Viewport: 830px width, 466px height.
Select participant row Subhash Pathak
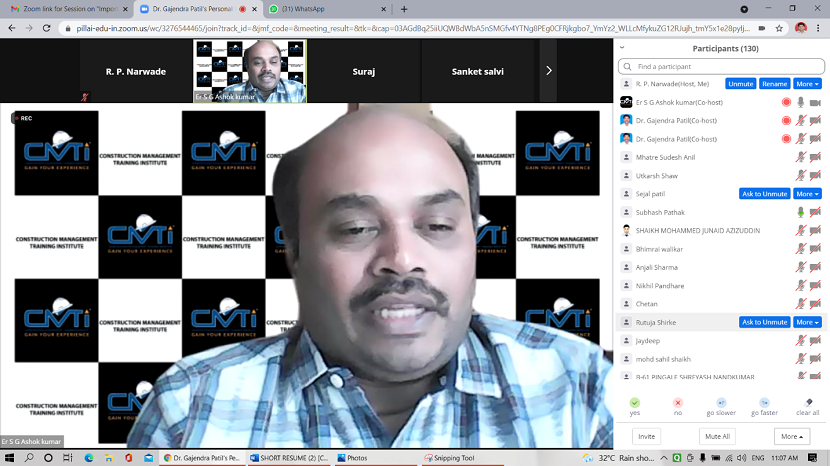pyautogui.click(x=721, y=212)
